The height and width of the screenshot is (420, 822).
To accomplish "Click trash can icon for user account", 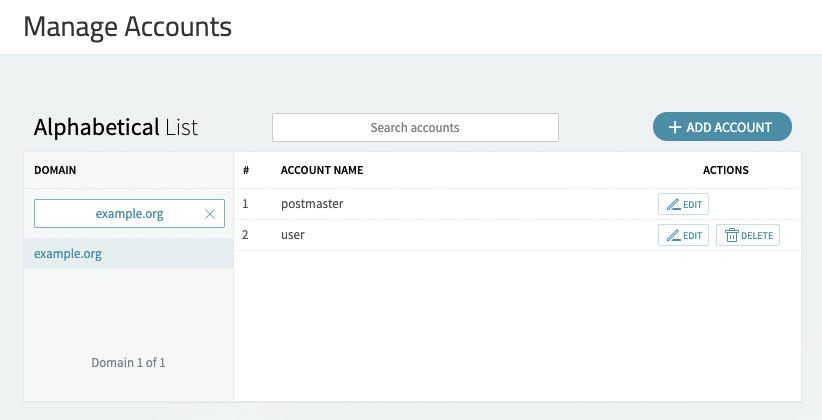I will [x=732, y=235].
